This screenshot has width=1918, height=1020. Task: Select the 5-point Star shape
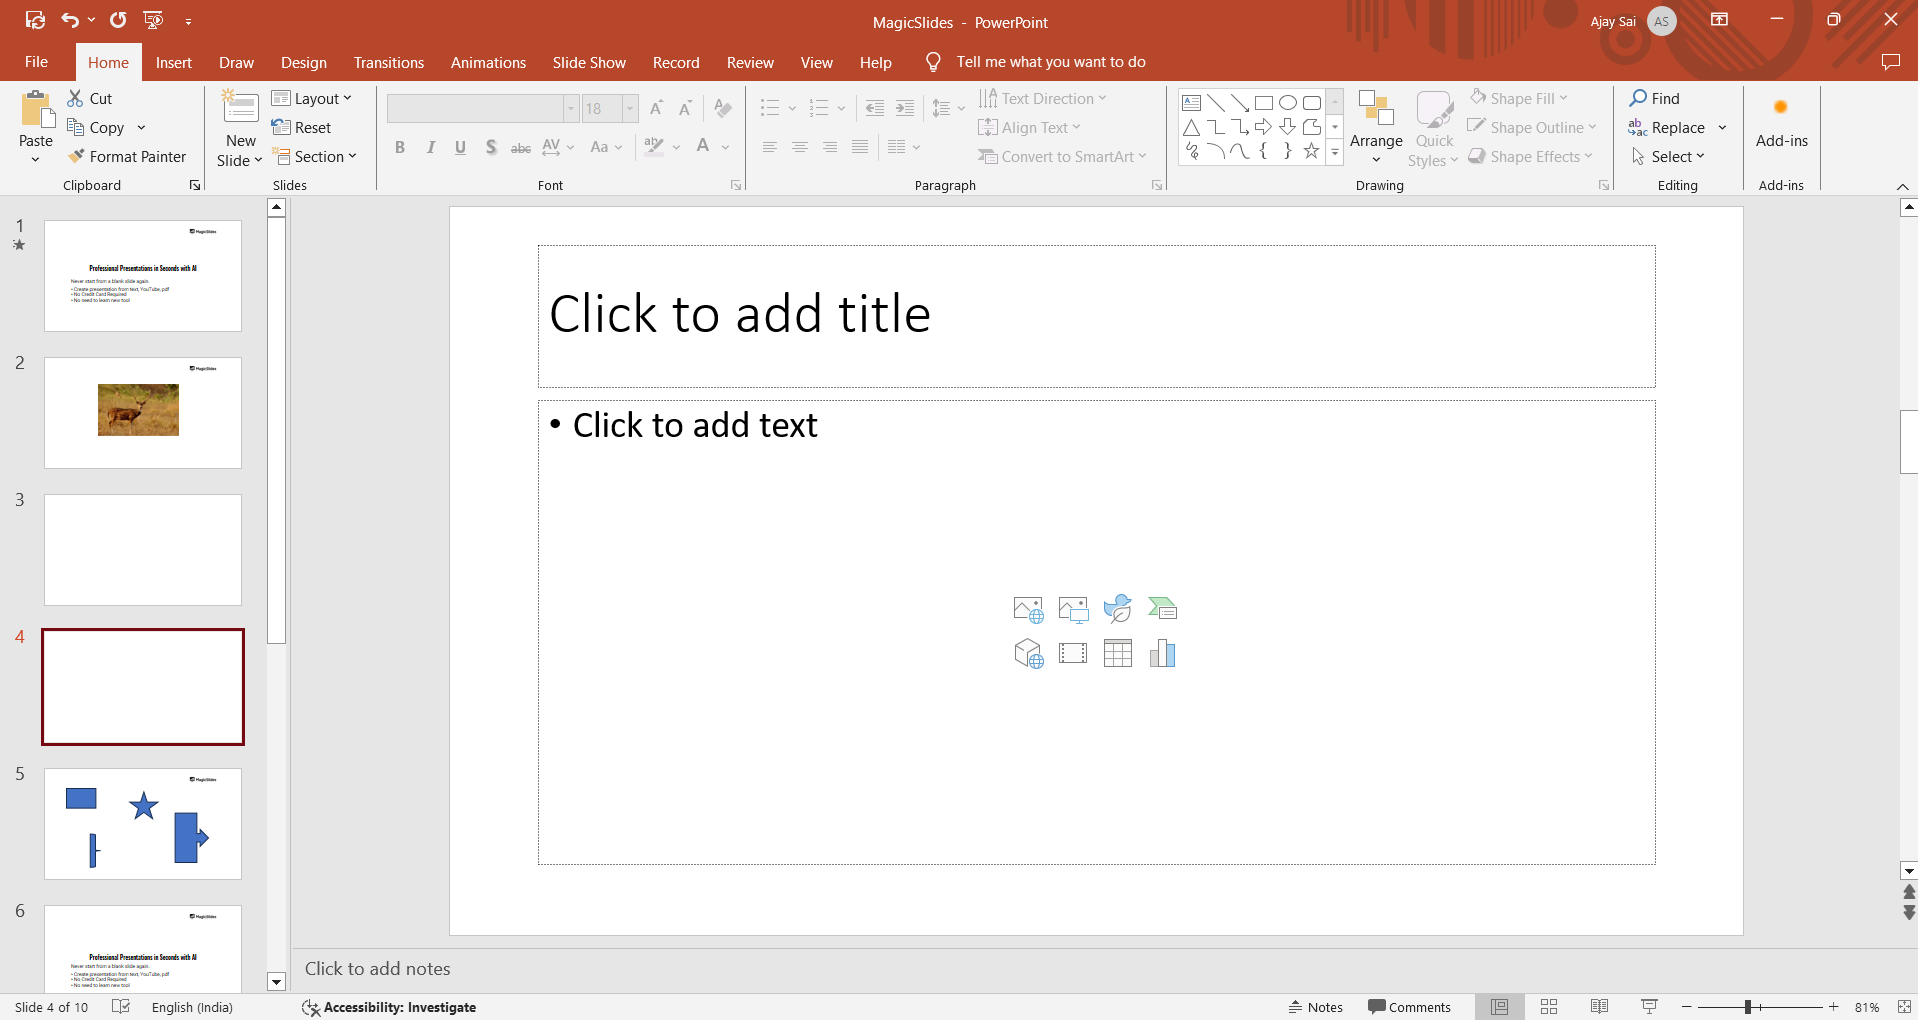point(1311,151)
